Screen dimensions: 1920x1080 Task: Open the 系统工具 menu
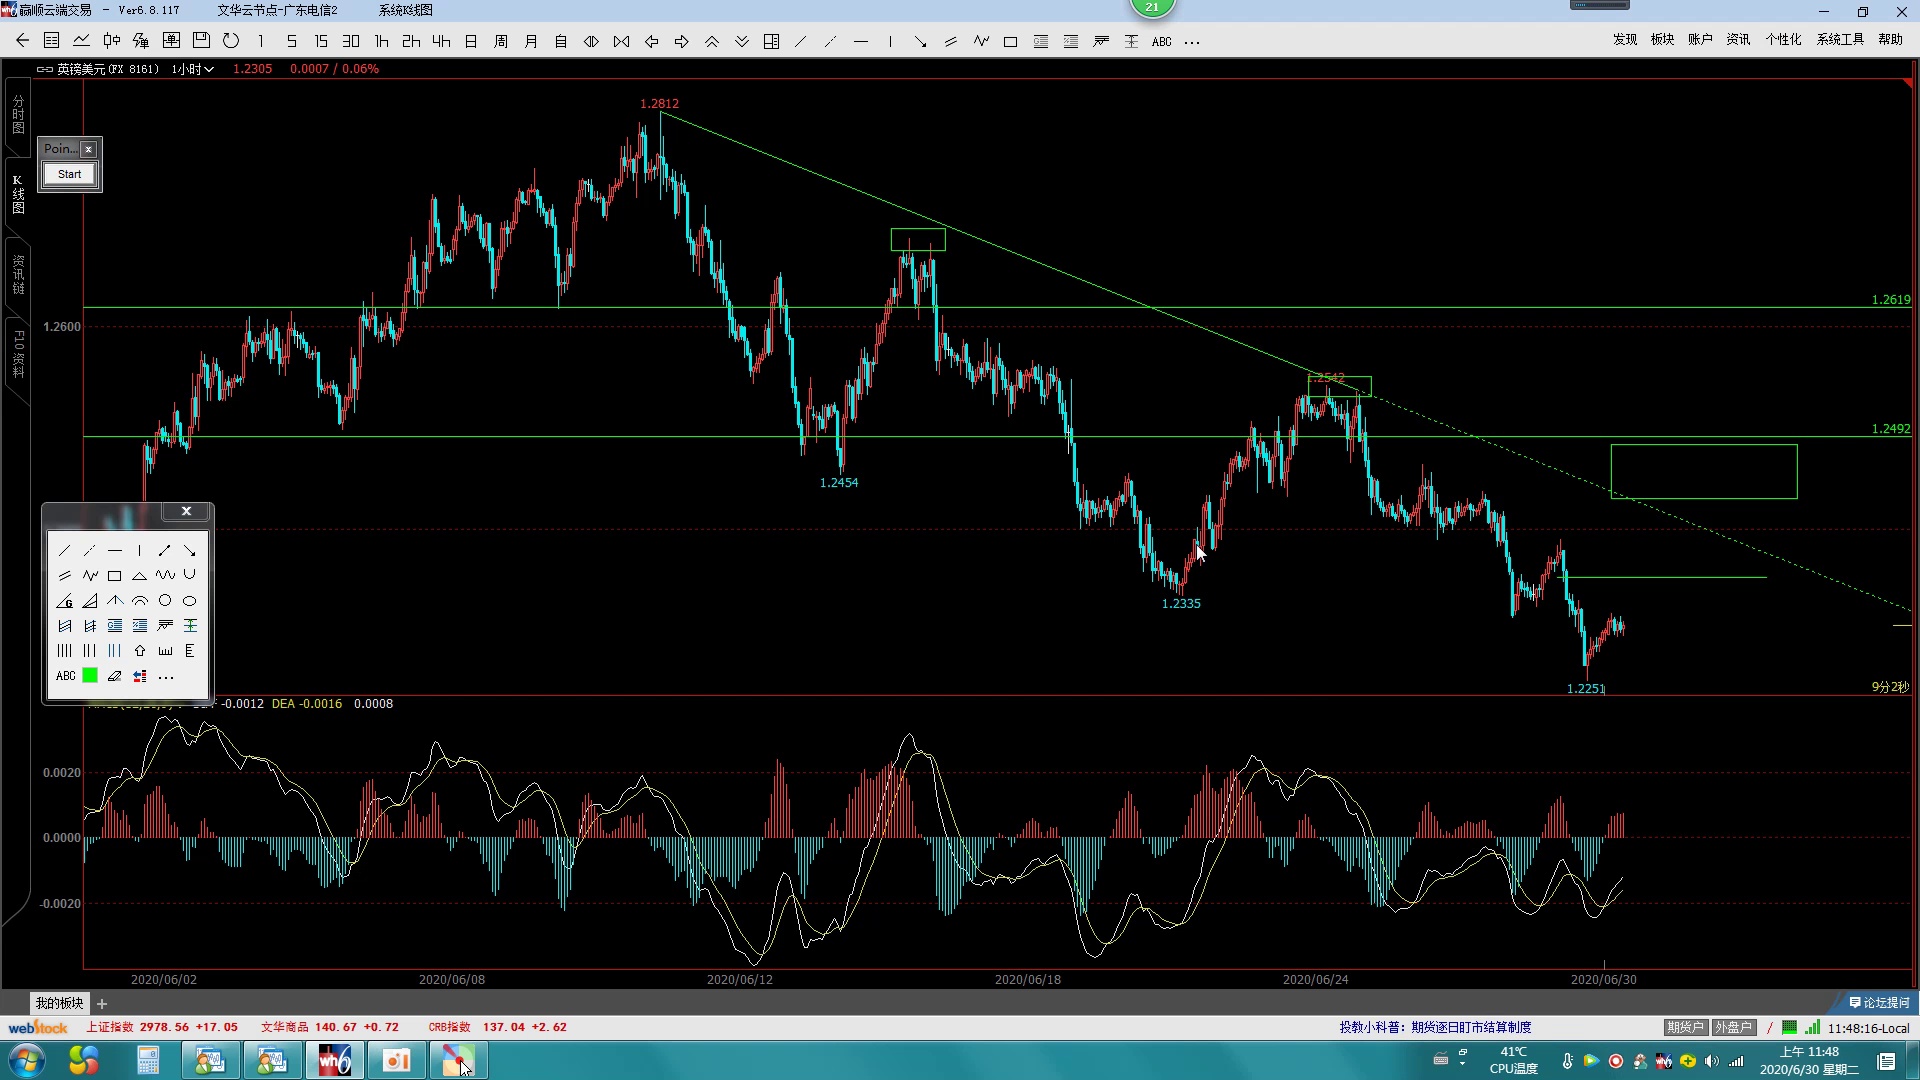[x=1840, y=40]
